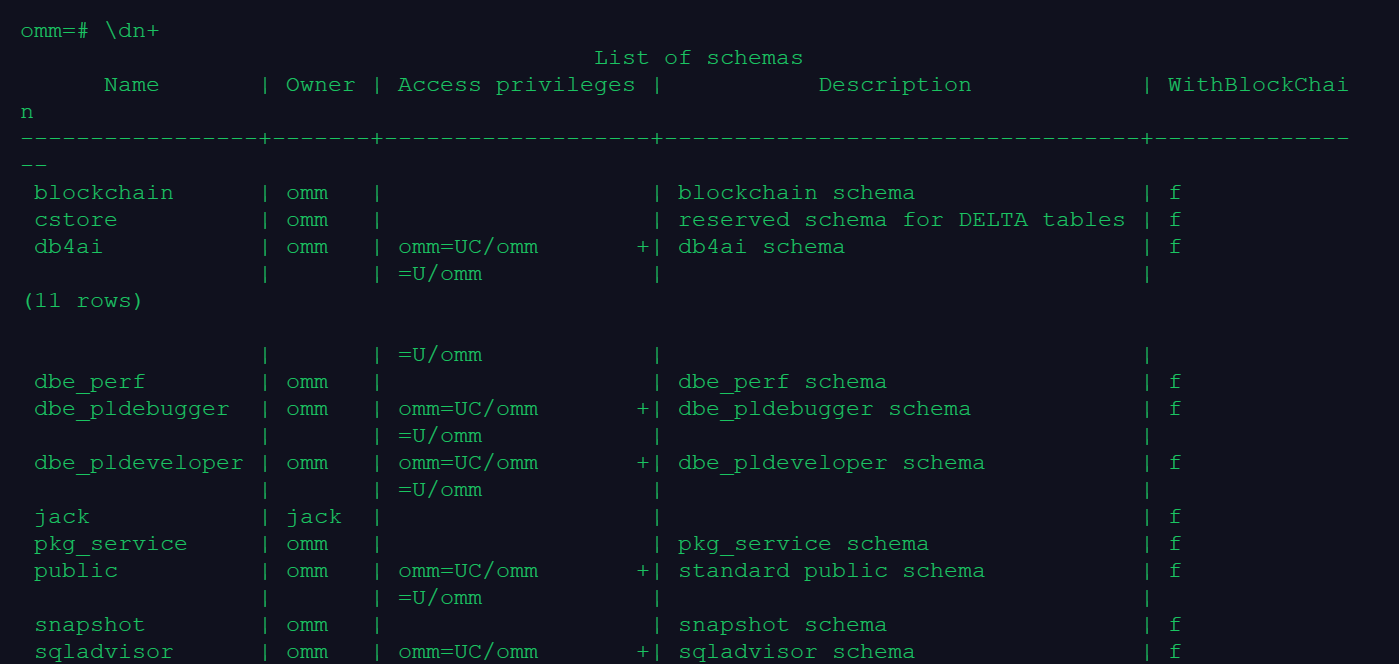This screenshot has width=1399, height=664.
Task: Click the Owner column header
Action: pos(320,85)
